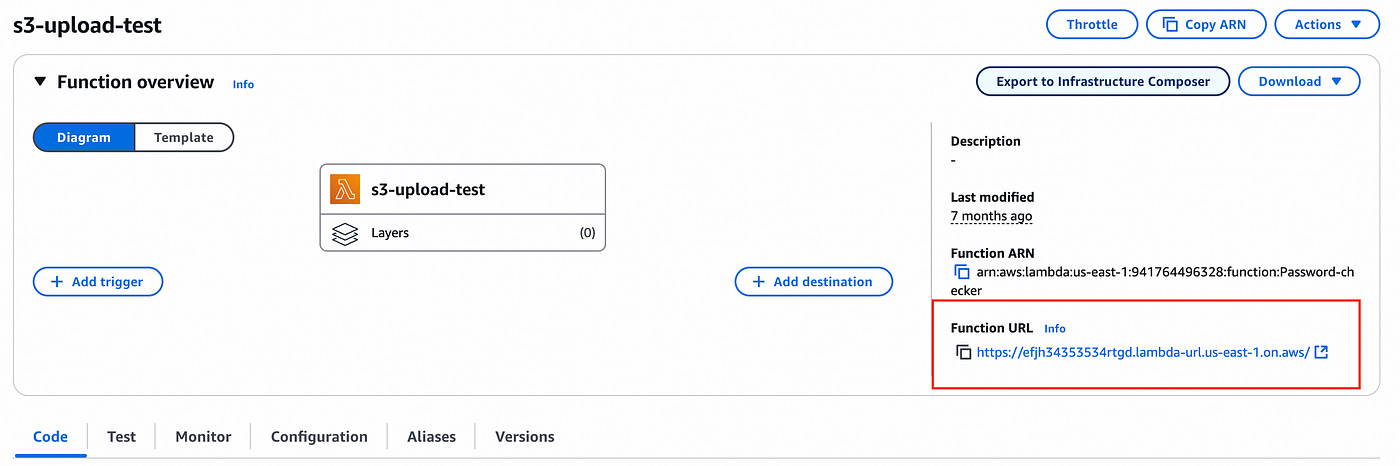The width and height of the screenshot is (1400, 466).
Task: Open the lambda-url function URL link
Action: pos(1143,352)
